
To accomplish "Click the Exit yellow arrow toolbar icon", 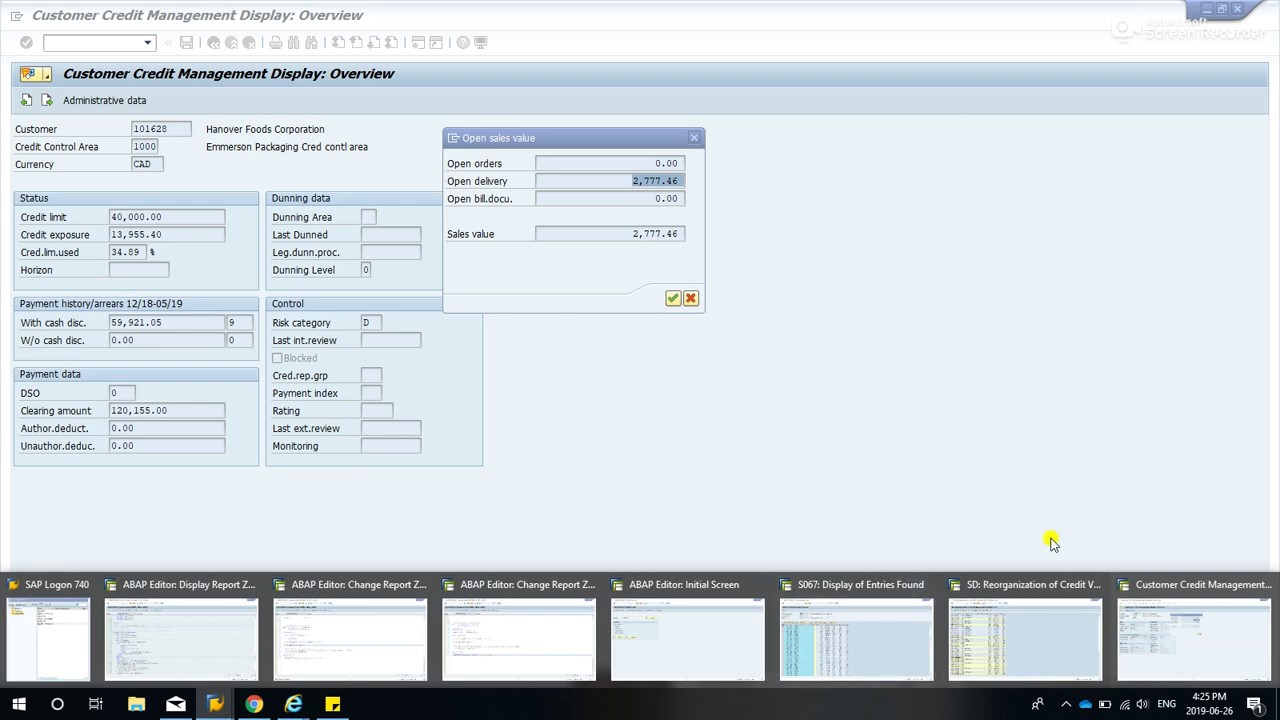I will click(x=231, y=42).
